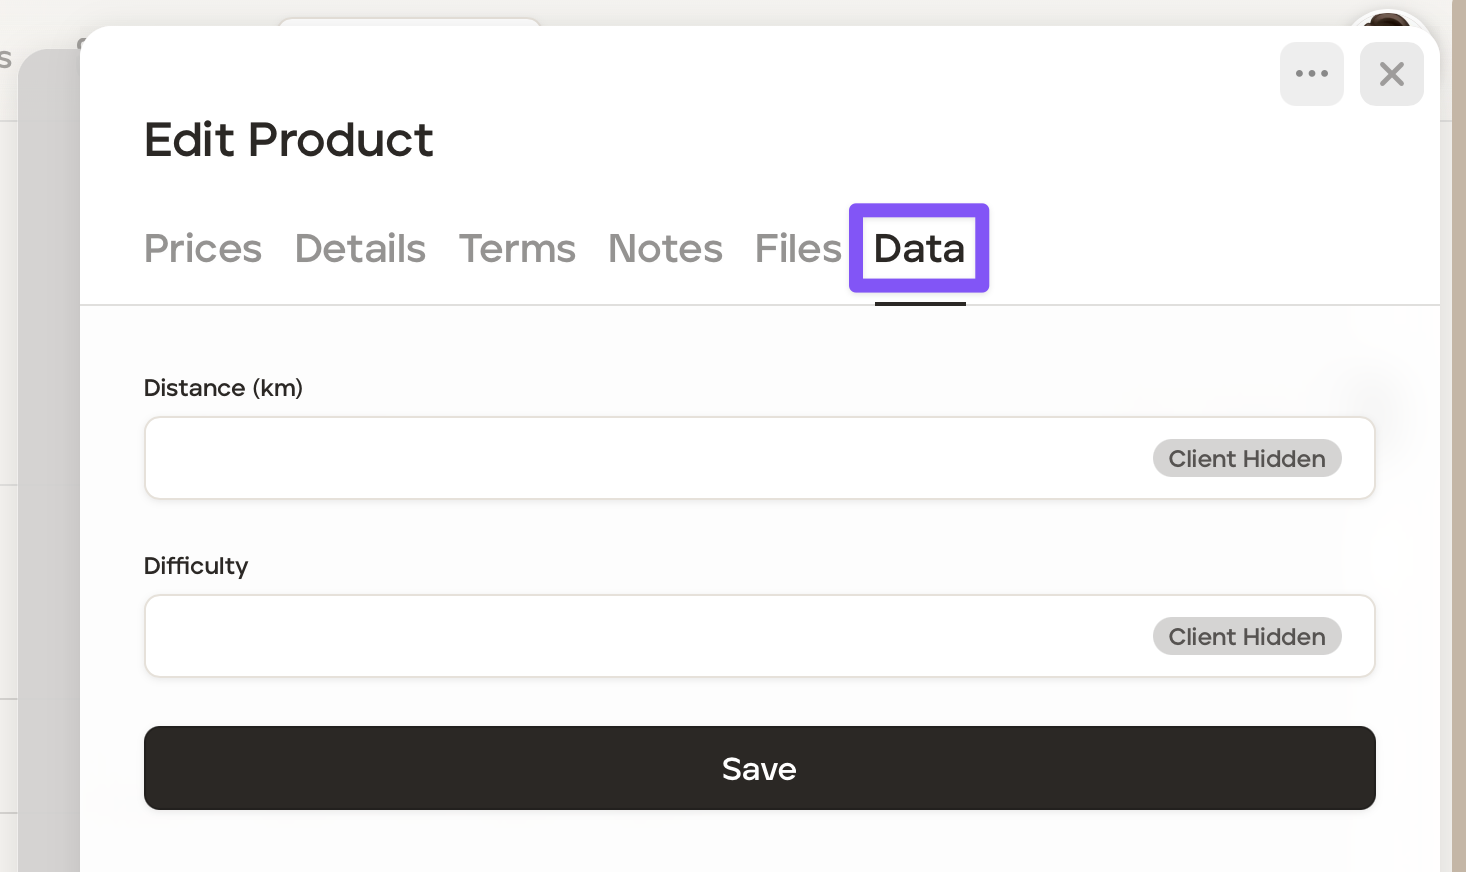Click the underline beneath the Data tab
This screenshot has height=872, width=1466.
tap(920, 303)
